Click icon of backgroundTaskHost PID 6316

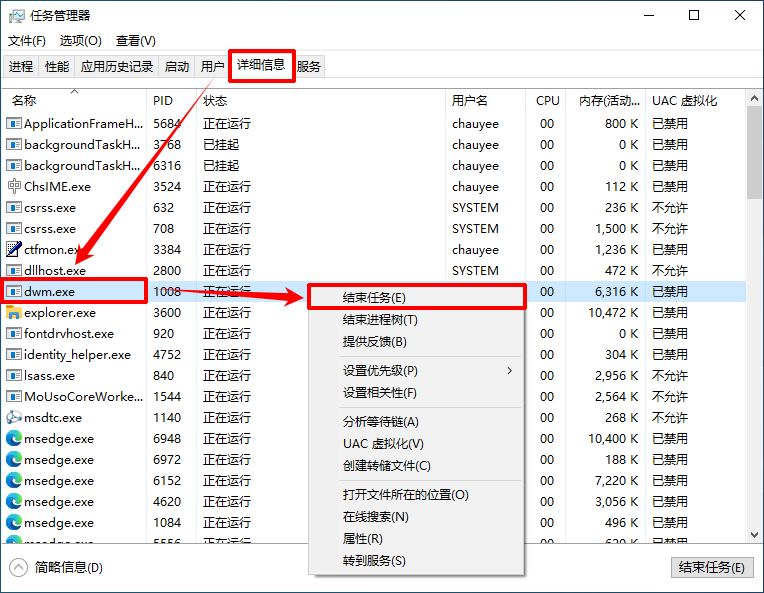point(14,166)
